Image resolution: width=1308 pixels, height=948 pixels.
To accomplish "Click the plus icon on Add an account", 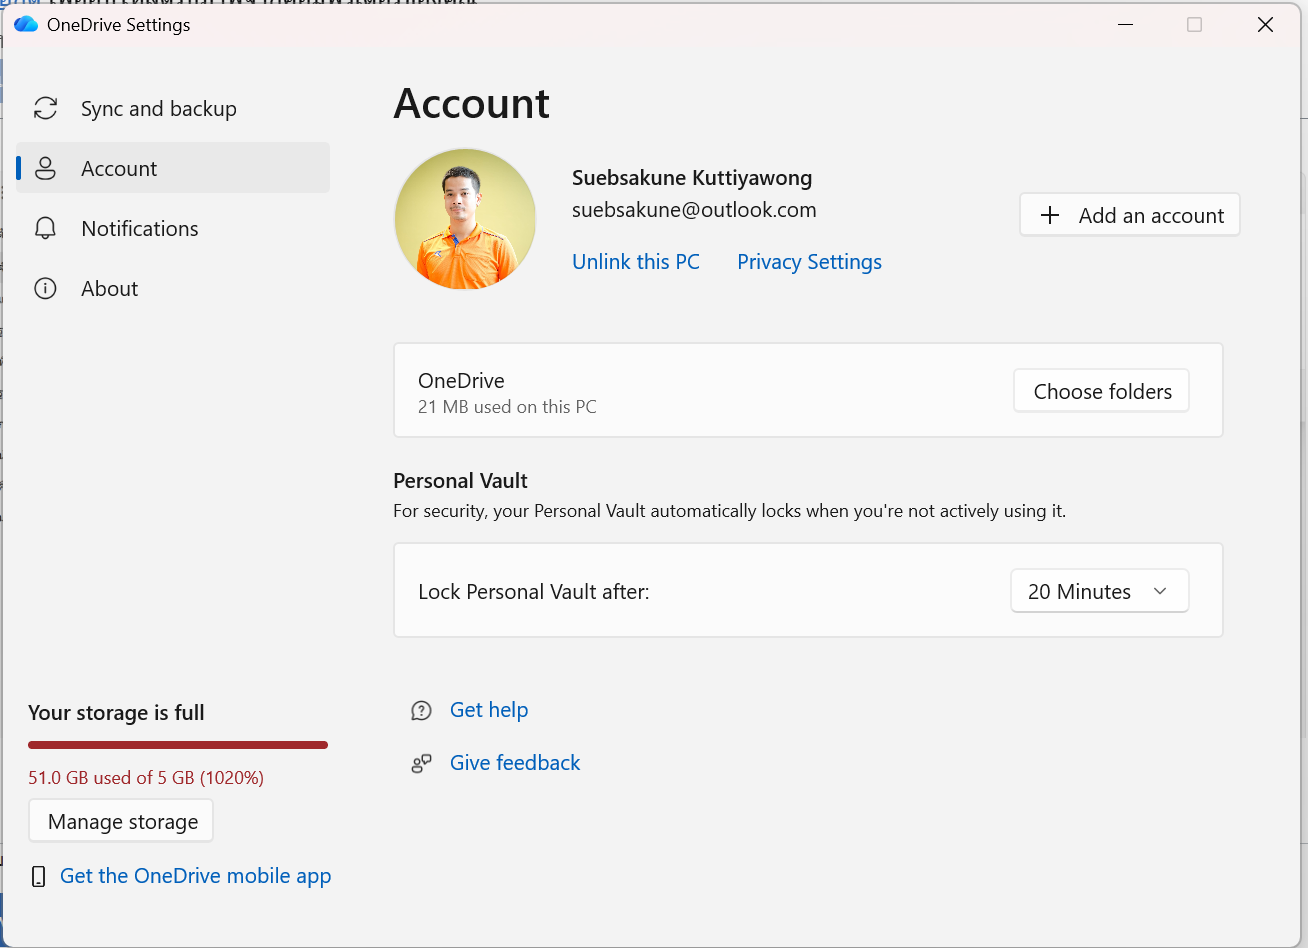I will [1050, 215].
